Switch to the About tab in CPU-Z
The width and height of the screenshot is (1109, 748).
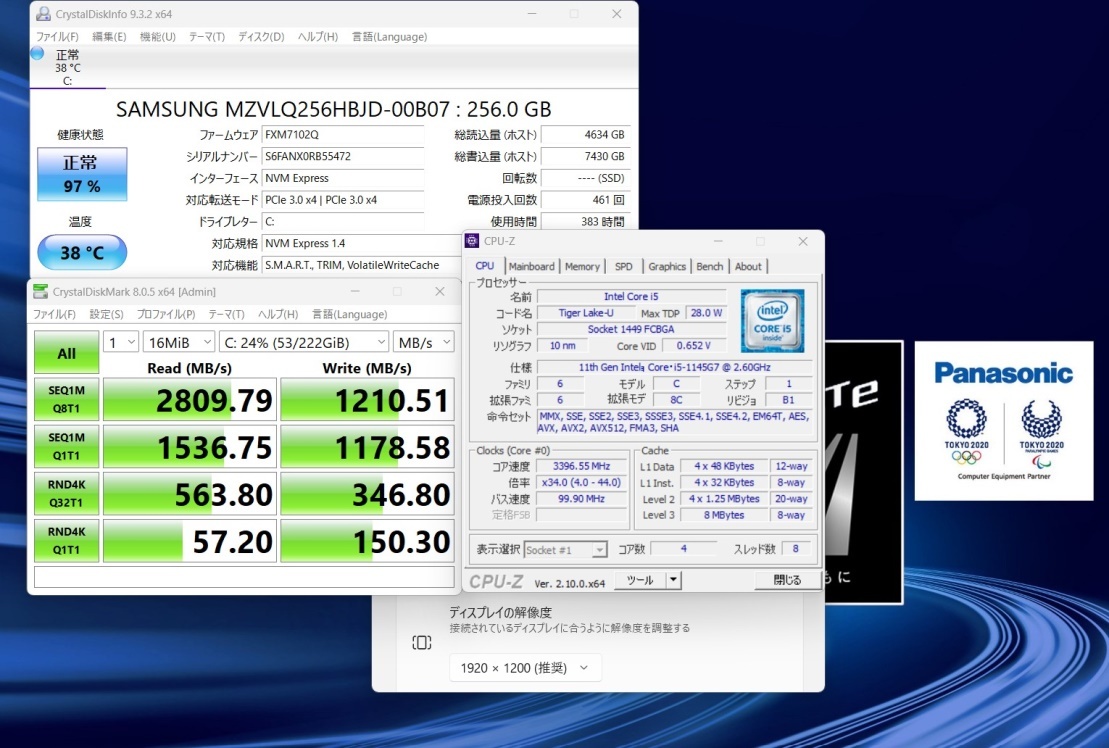[x=748, y=267]
